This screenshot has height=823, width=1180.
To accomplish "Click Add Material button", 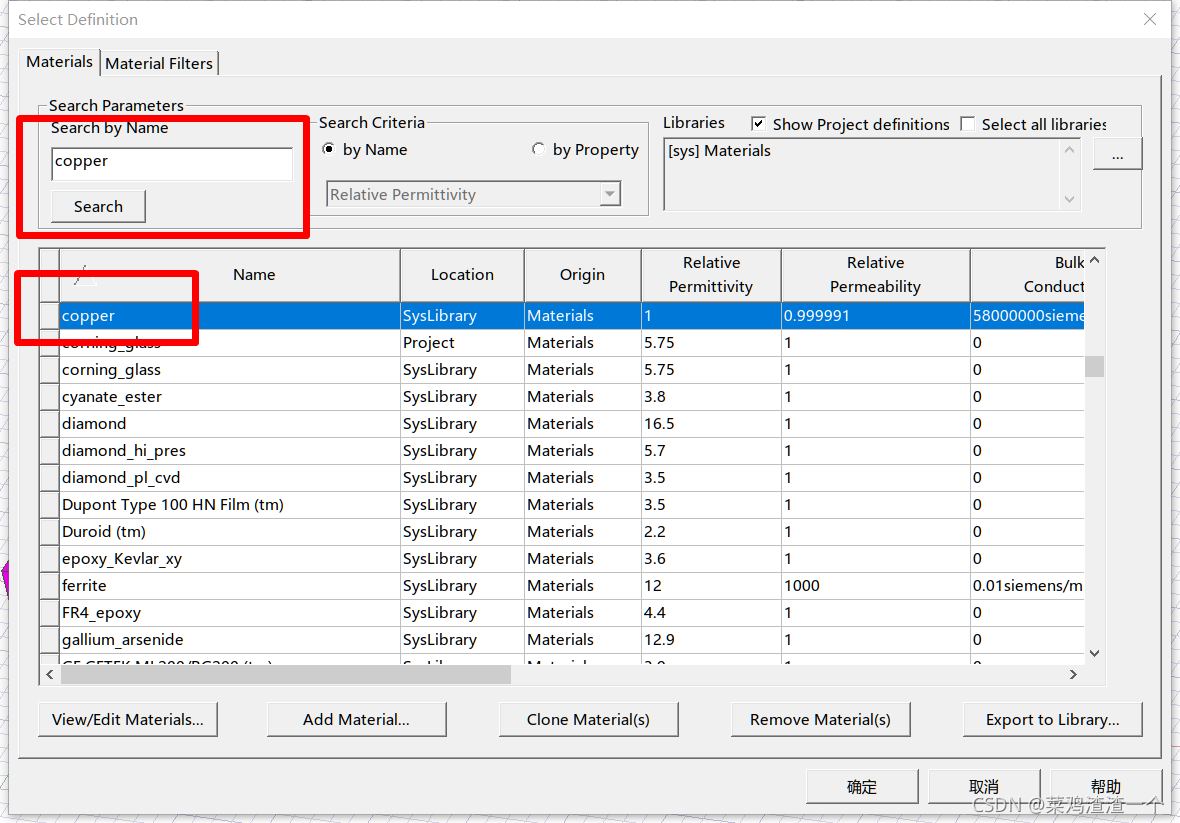I will click(x=357, y=720).
